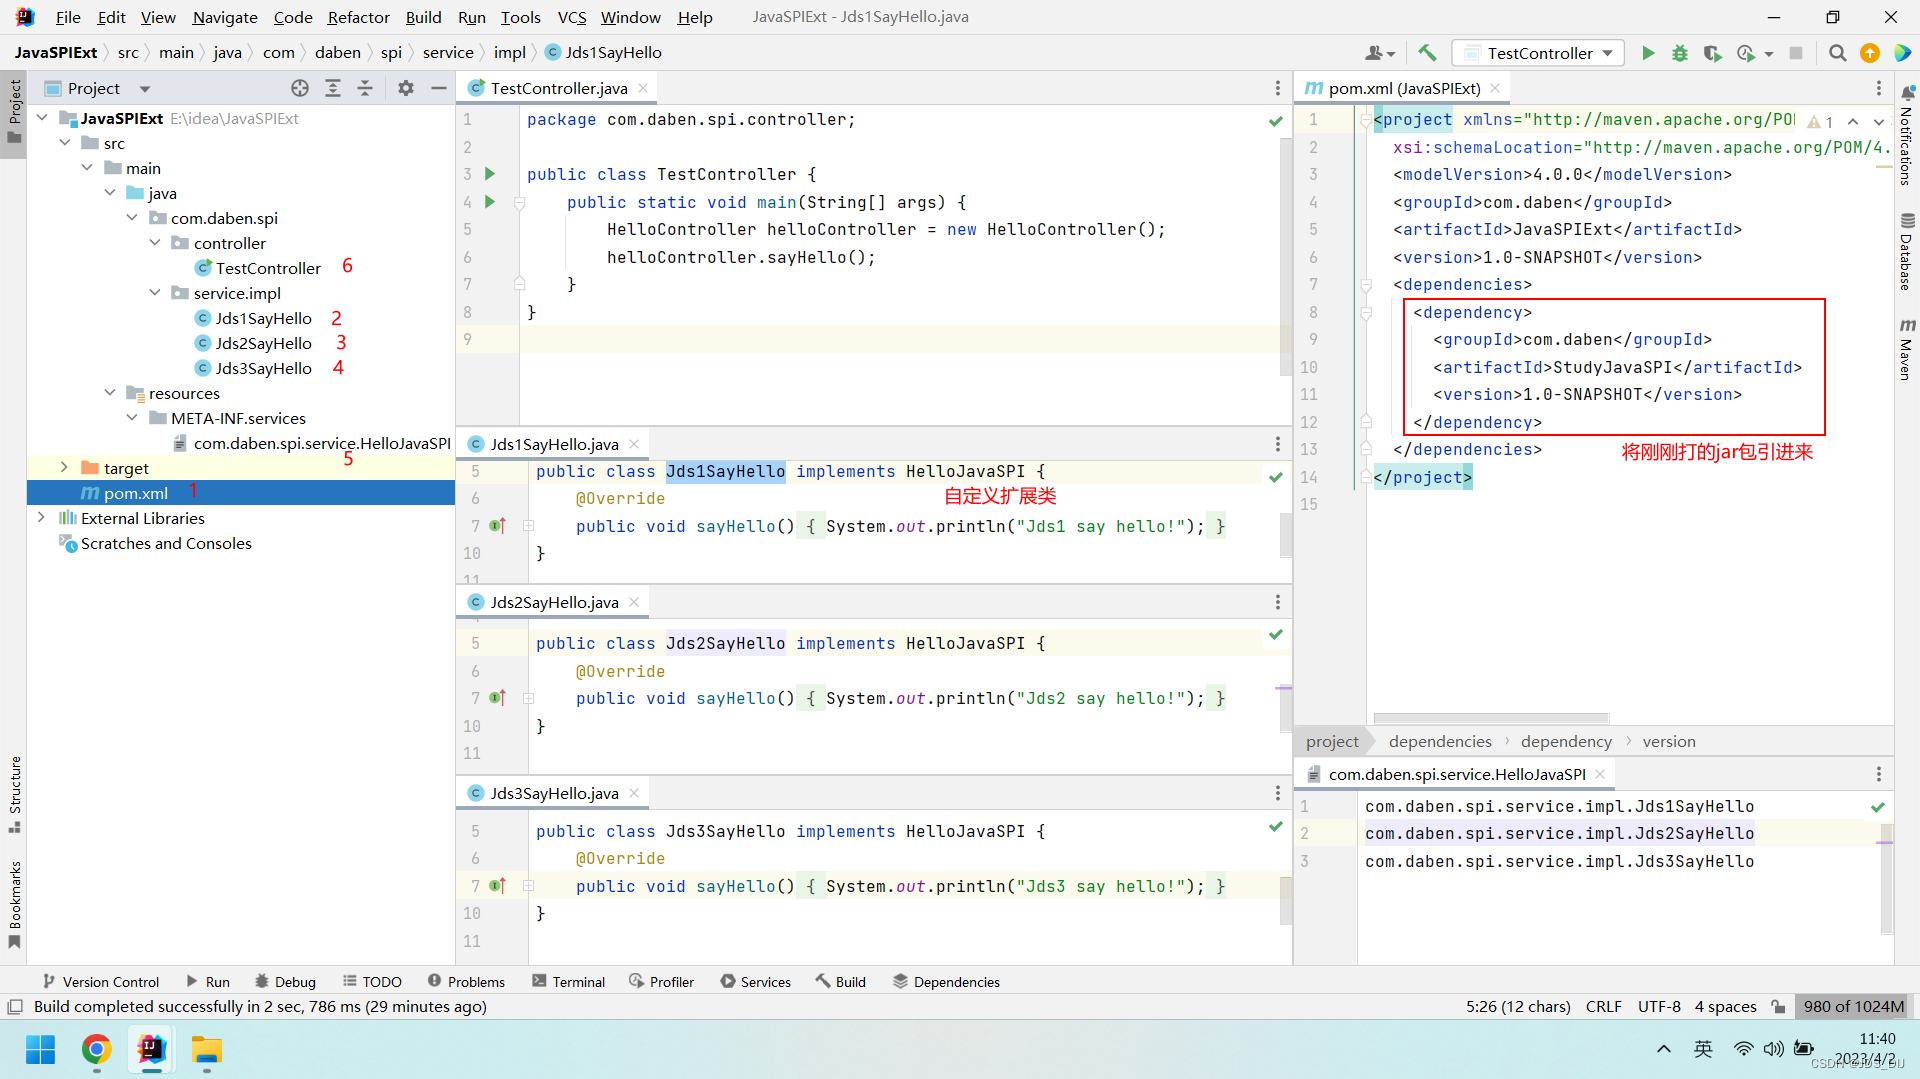This screenshot has height=1079, width=1920.
Task: Run the TestController application
Action: (1648, 53)
